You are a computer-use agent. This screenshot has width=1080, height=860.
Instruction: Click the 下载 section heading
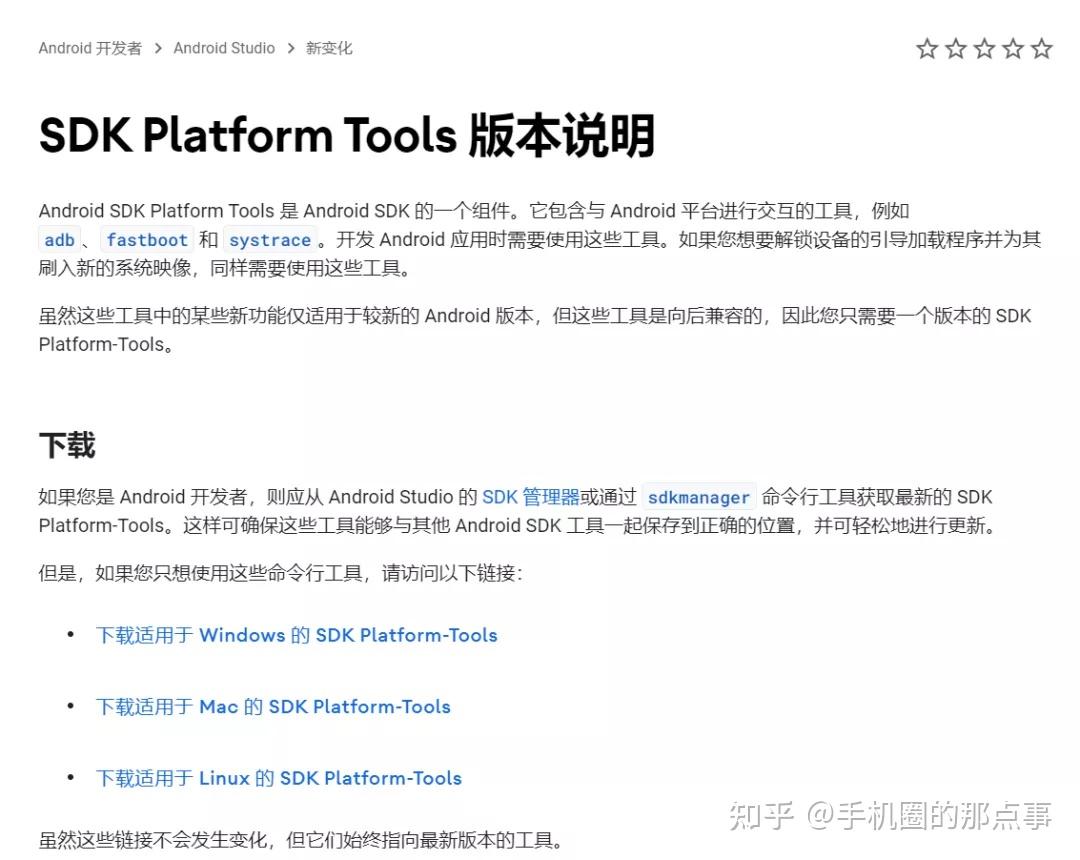click(66, 446)
